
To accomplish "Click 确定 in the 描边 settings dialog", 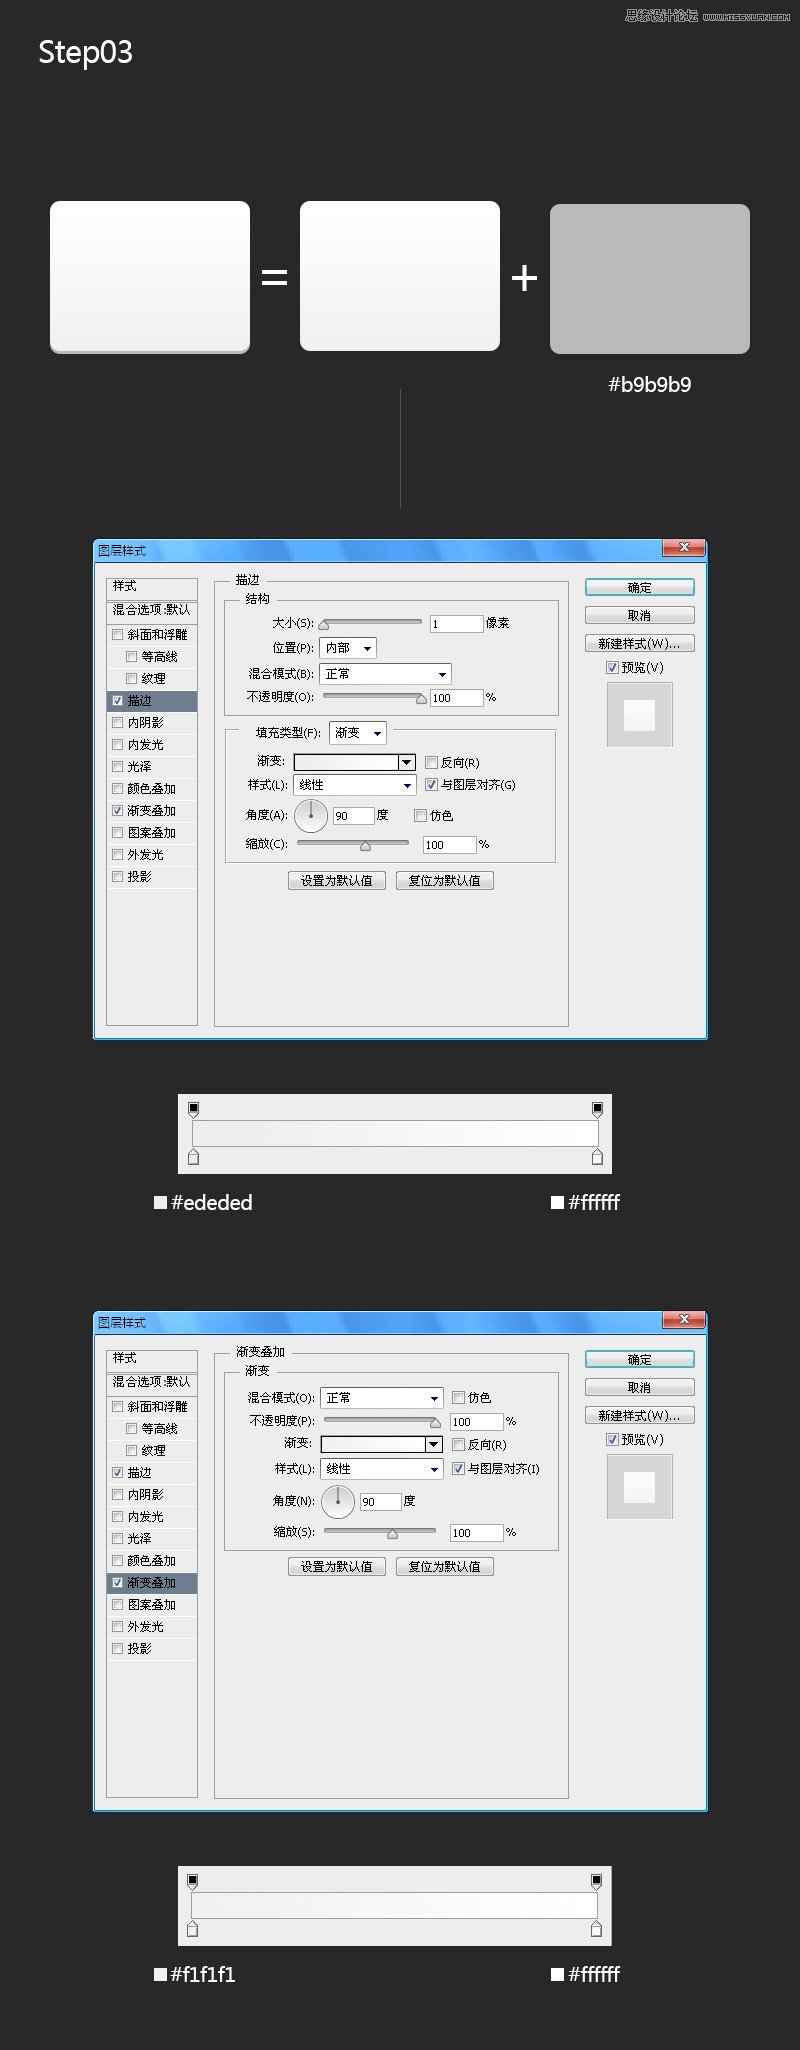I will pyautogui.click(x=640, y=587).
